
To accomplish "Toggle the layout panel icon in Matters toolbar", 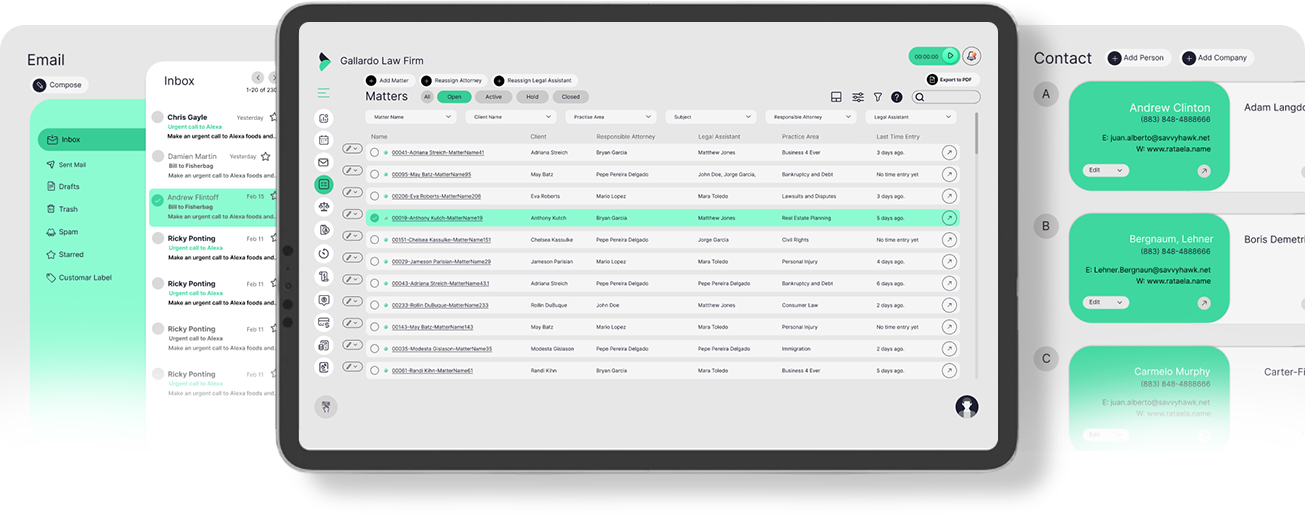I will (x=836, y=97).
